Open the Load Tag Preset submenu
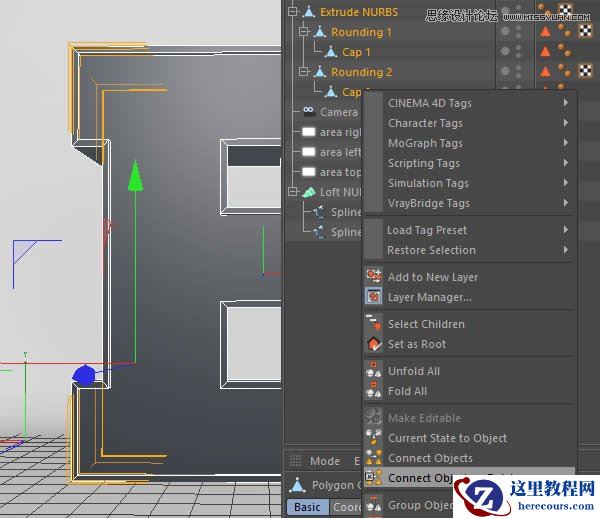 [x=469, y=230]
